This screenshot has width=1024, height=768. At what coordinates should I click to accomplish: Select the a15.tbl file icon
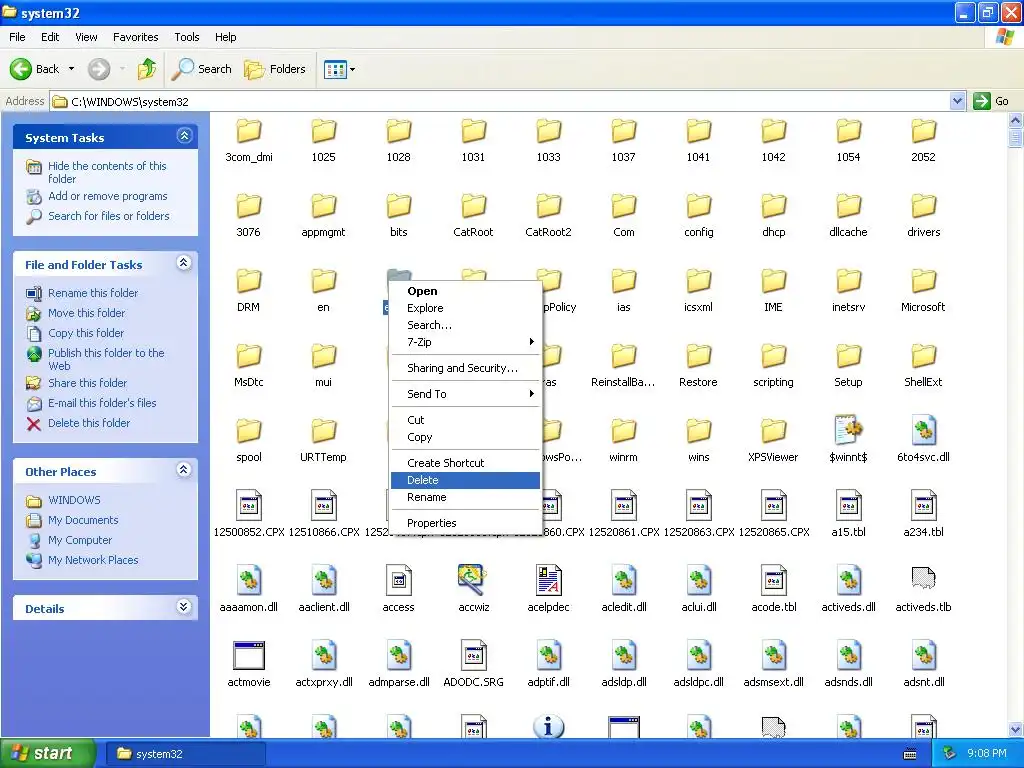tap(848, 505)
